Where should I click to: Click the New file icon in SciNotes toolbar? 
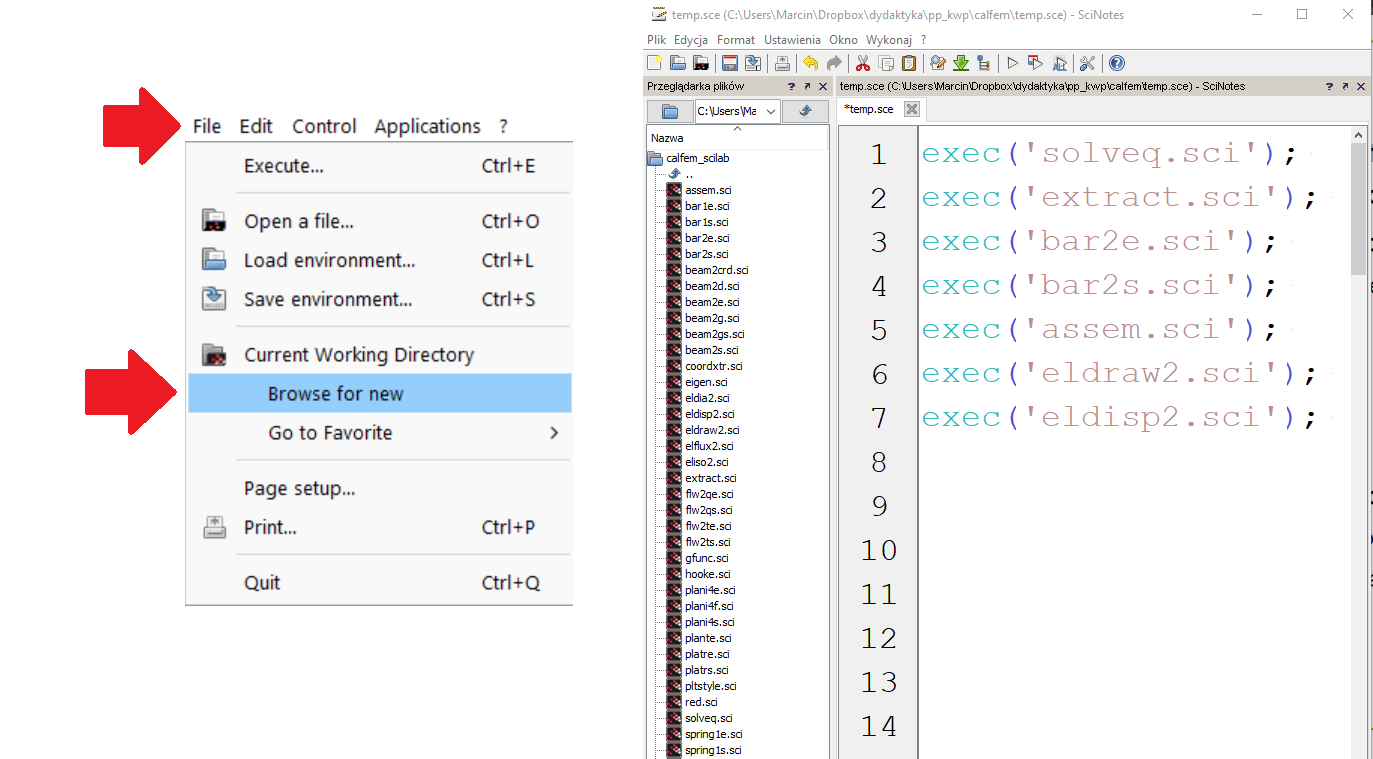(655, 63)
